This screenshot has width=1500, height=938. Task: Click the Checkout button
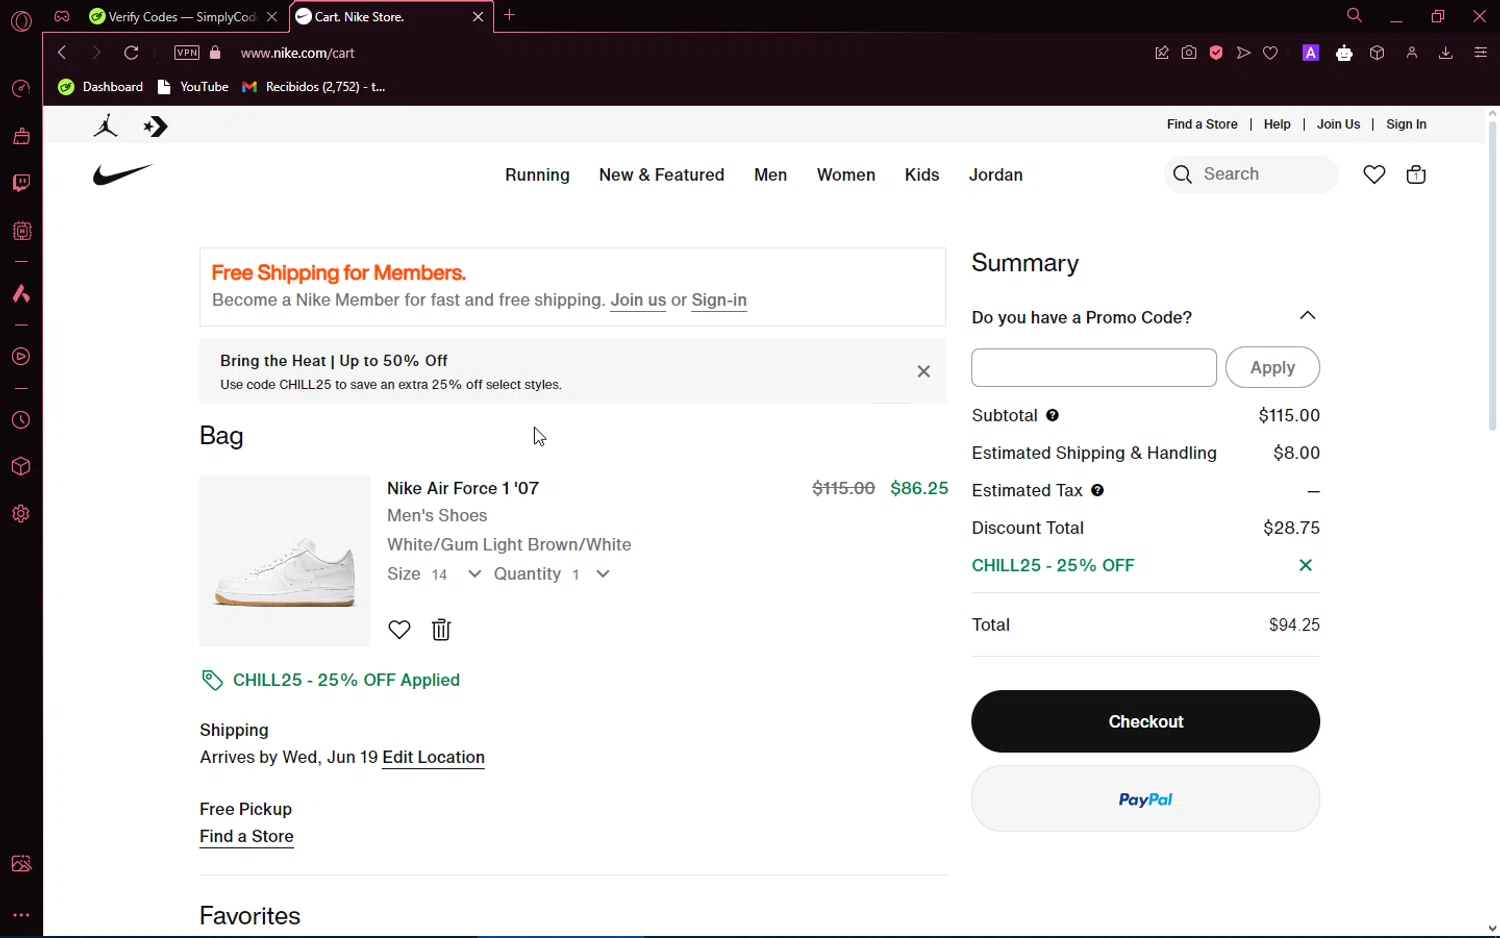pos(1145,721)
